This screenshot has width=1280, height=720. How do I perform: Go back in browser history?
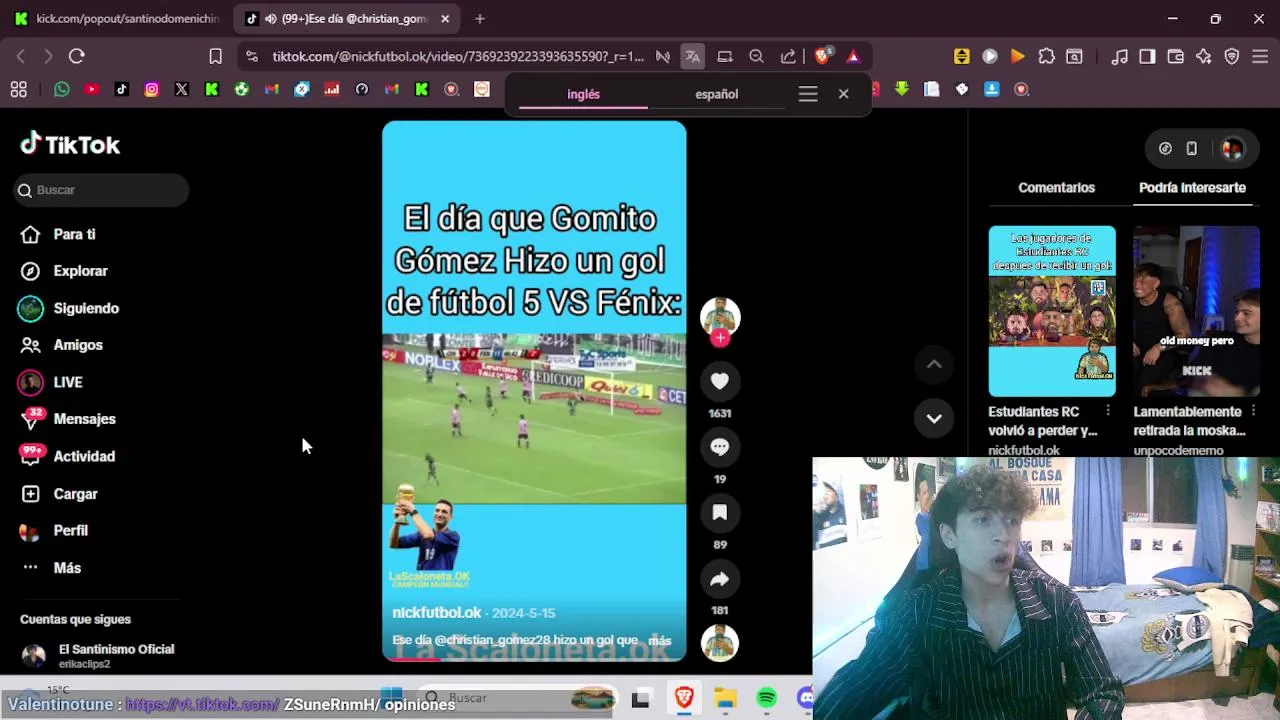21,56
